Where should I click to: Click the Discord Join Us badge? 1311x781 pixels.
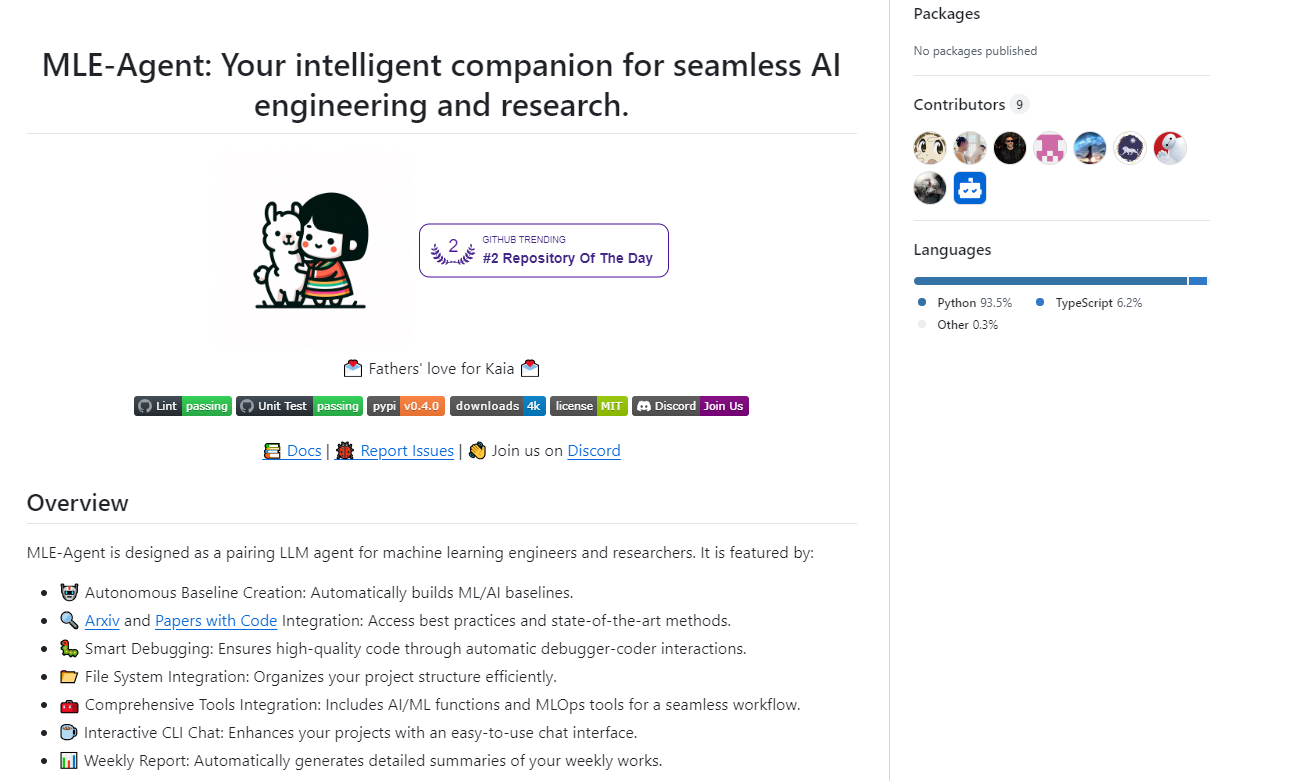coord(690,406)
